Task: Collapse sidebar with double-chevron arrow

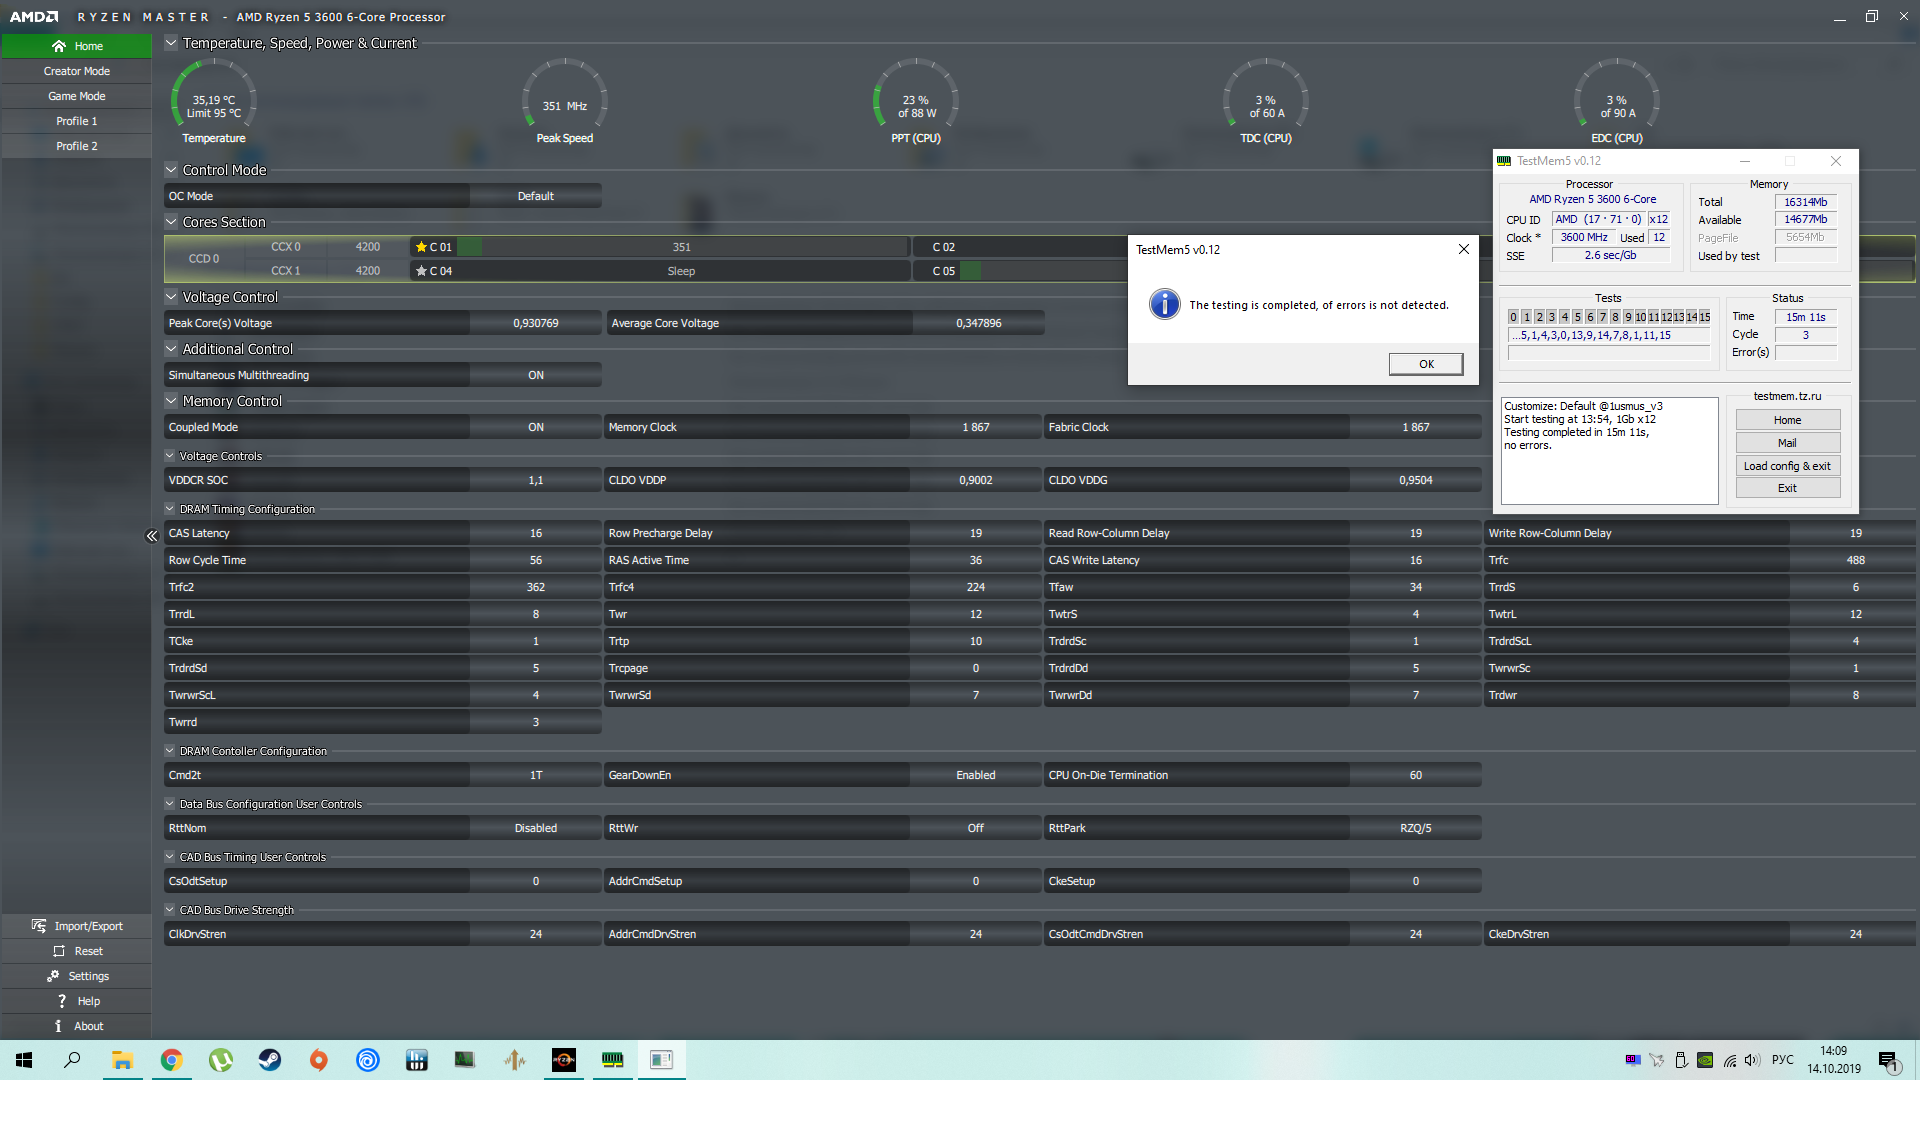Action: pos(152,536)
